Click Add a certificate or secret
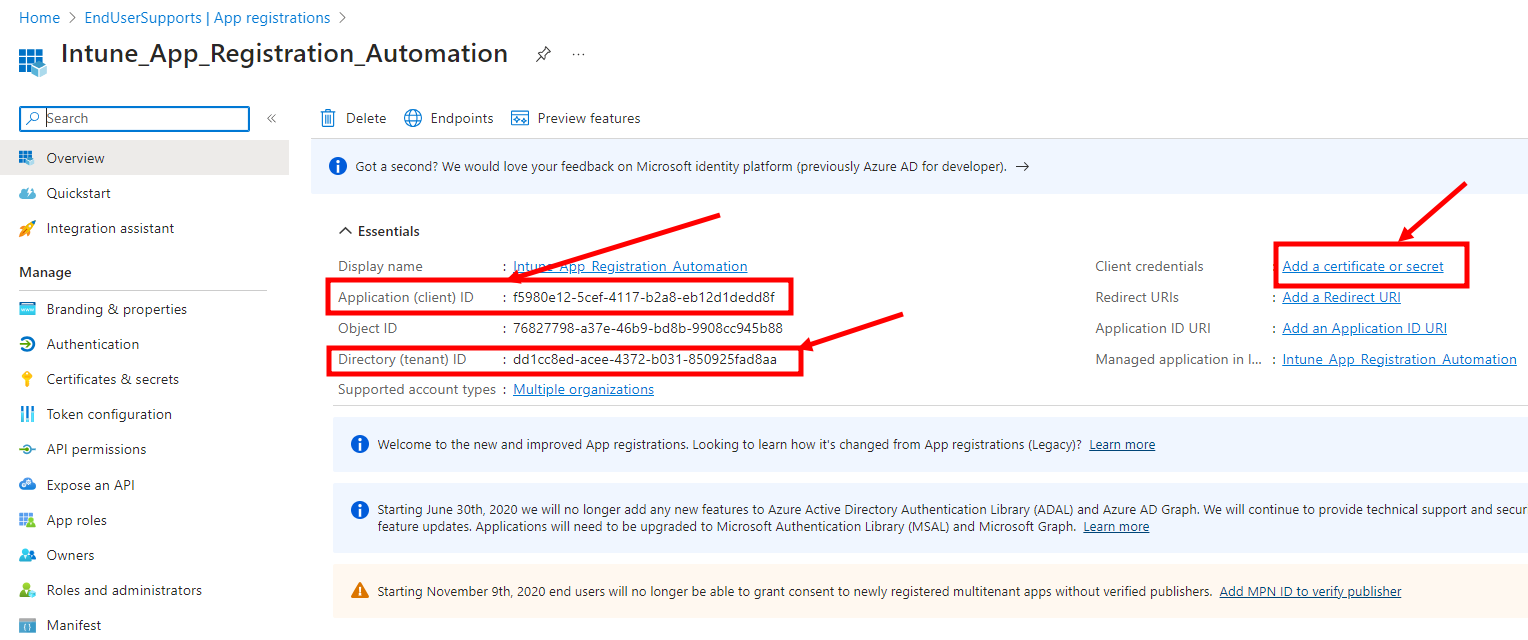The width and height of the screenshot is (1528, 640). [x=1363, y=267]
